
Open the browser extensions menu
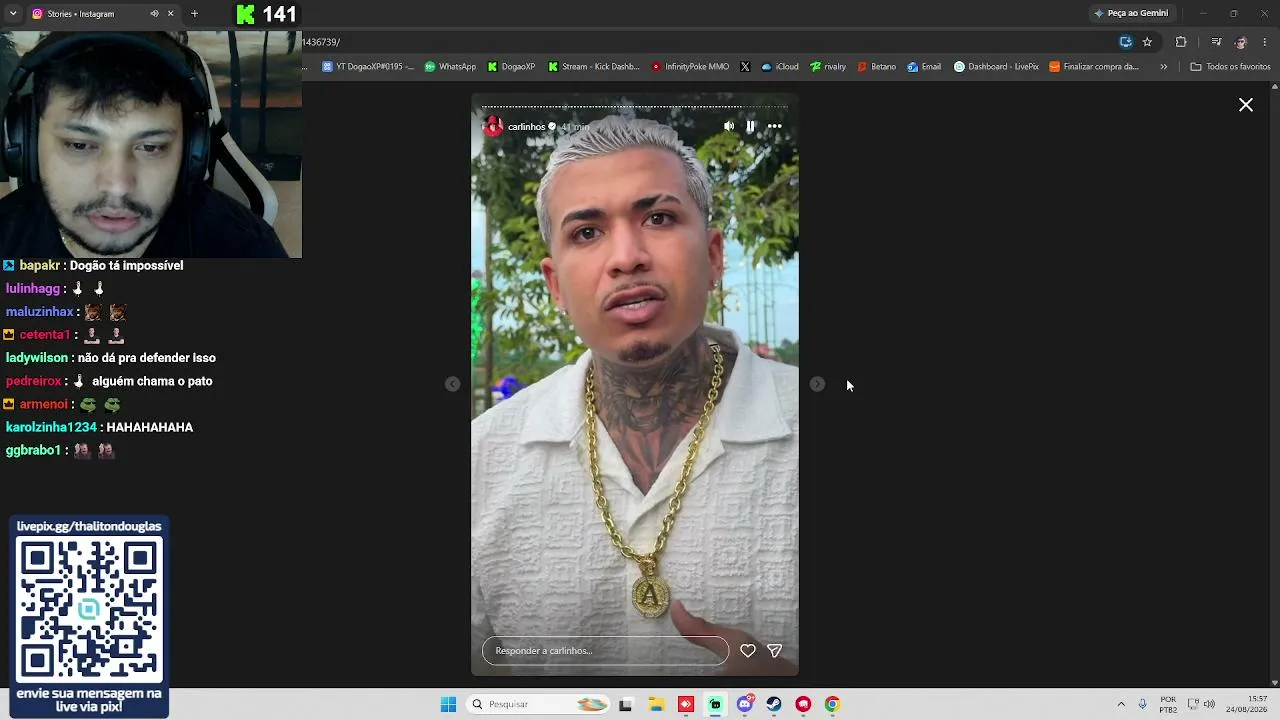point(1181,42)
